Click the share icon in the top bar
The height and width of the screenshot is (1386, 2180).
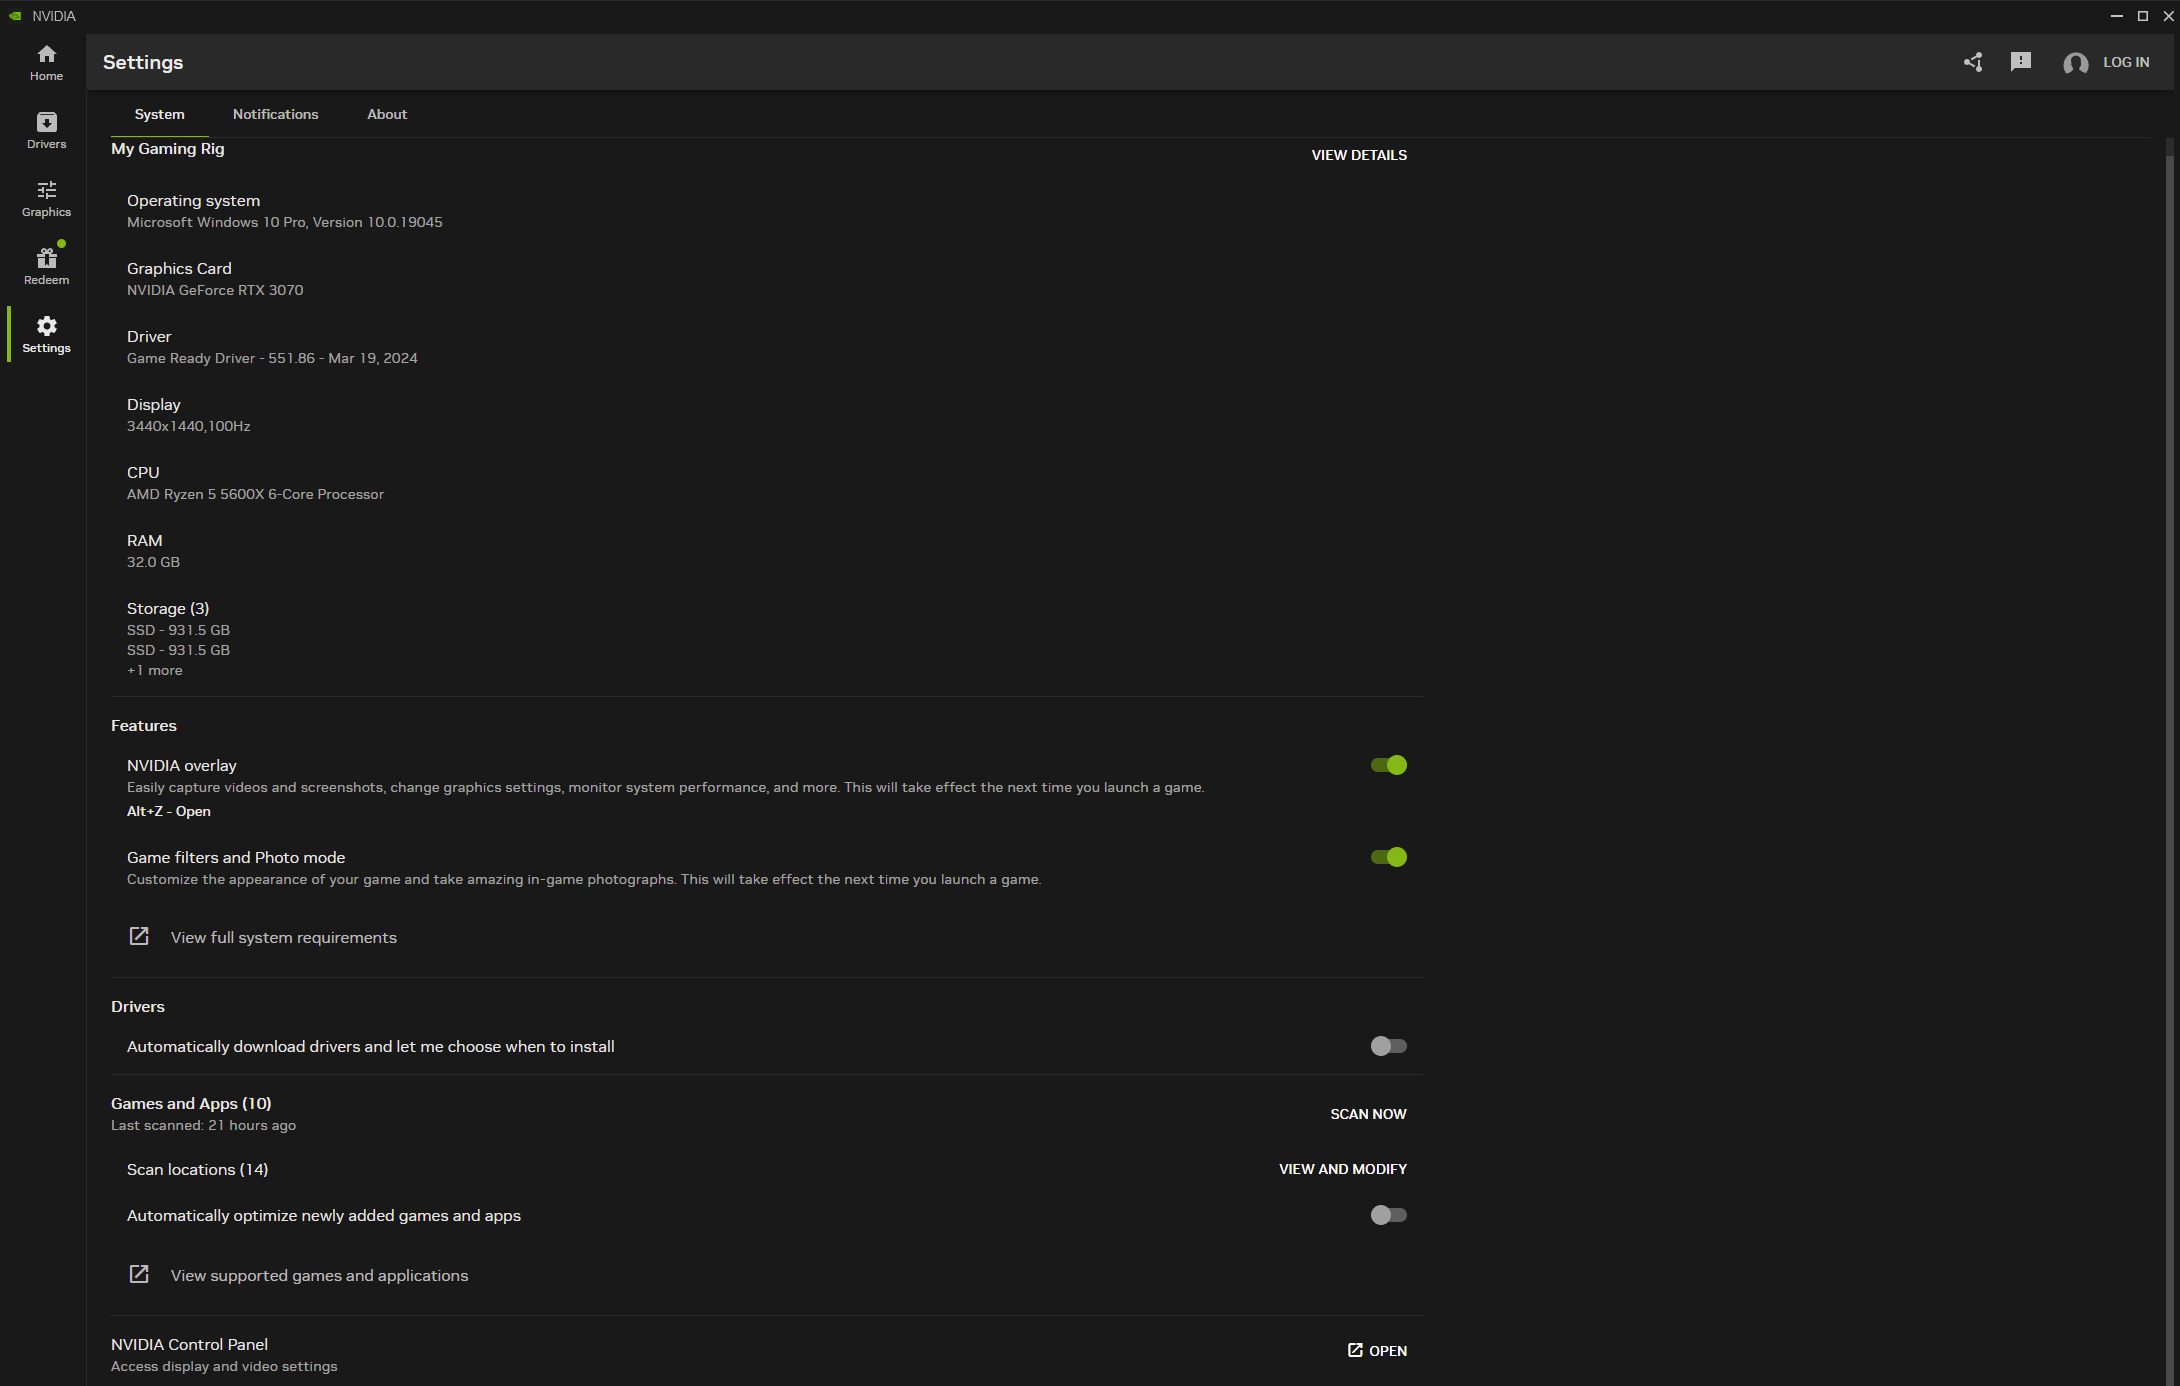tap(1973, 62)
